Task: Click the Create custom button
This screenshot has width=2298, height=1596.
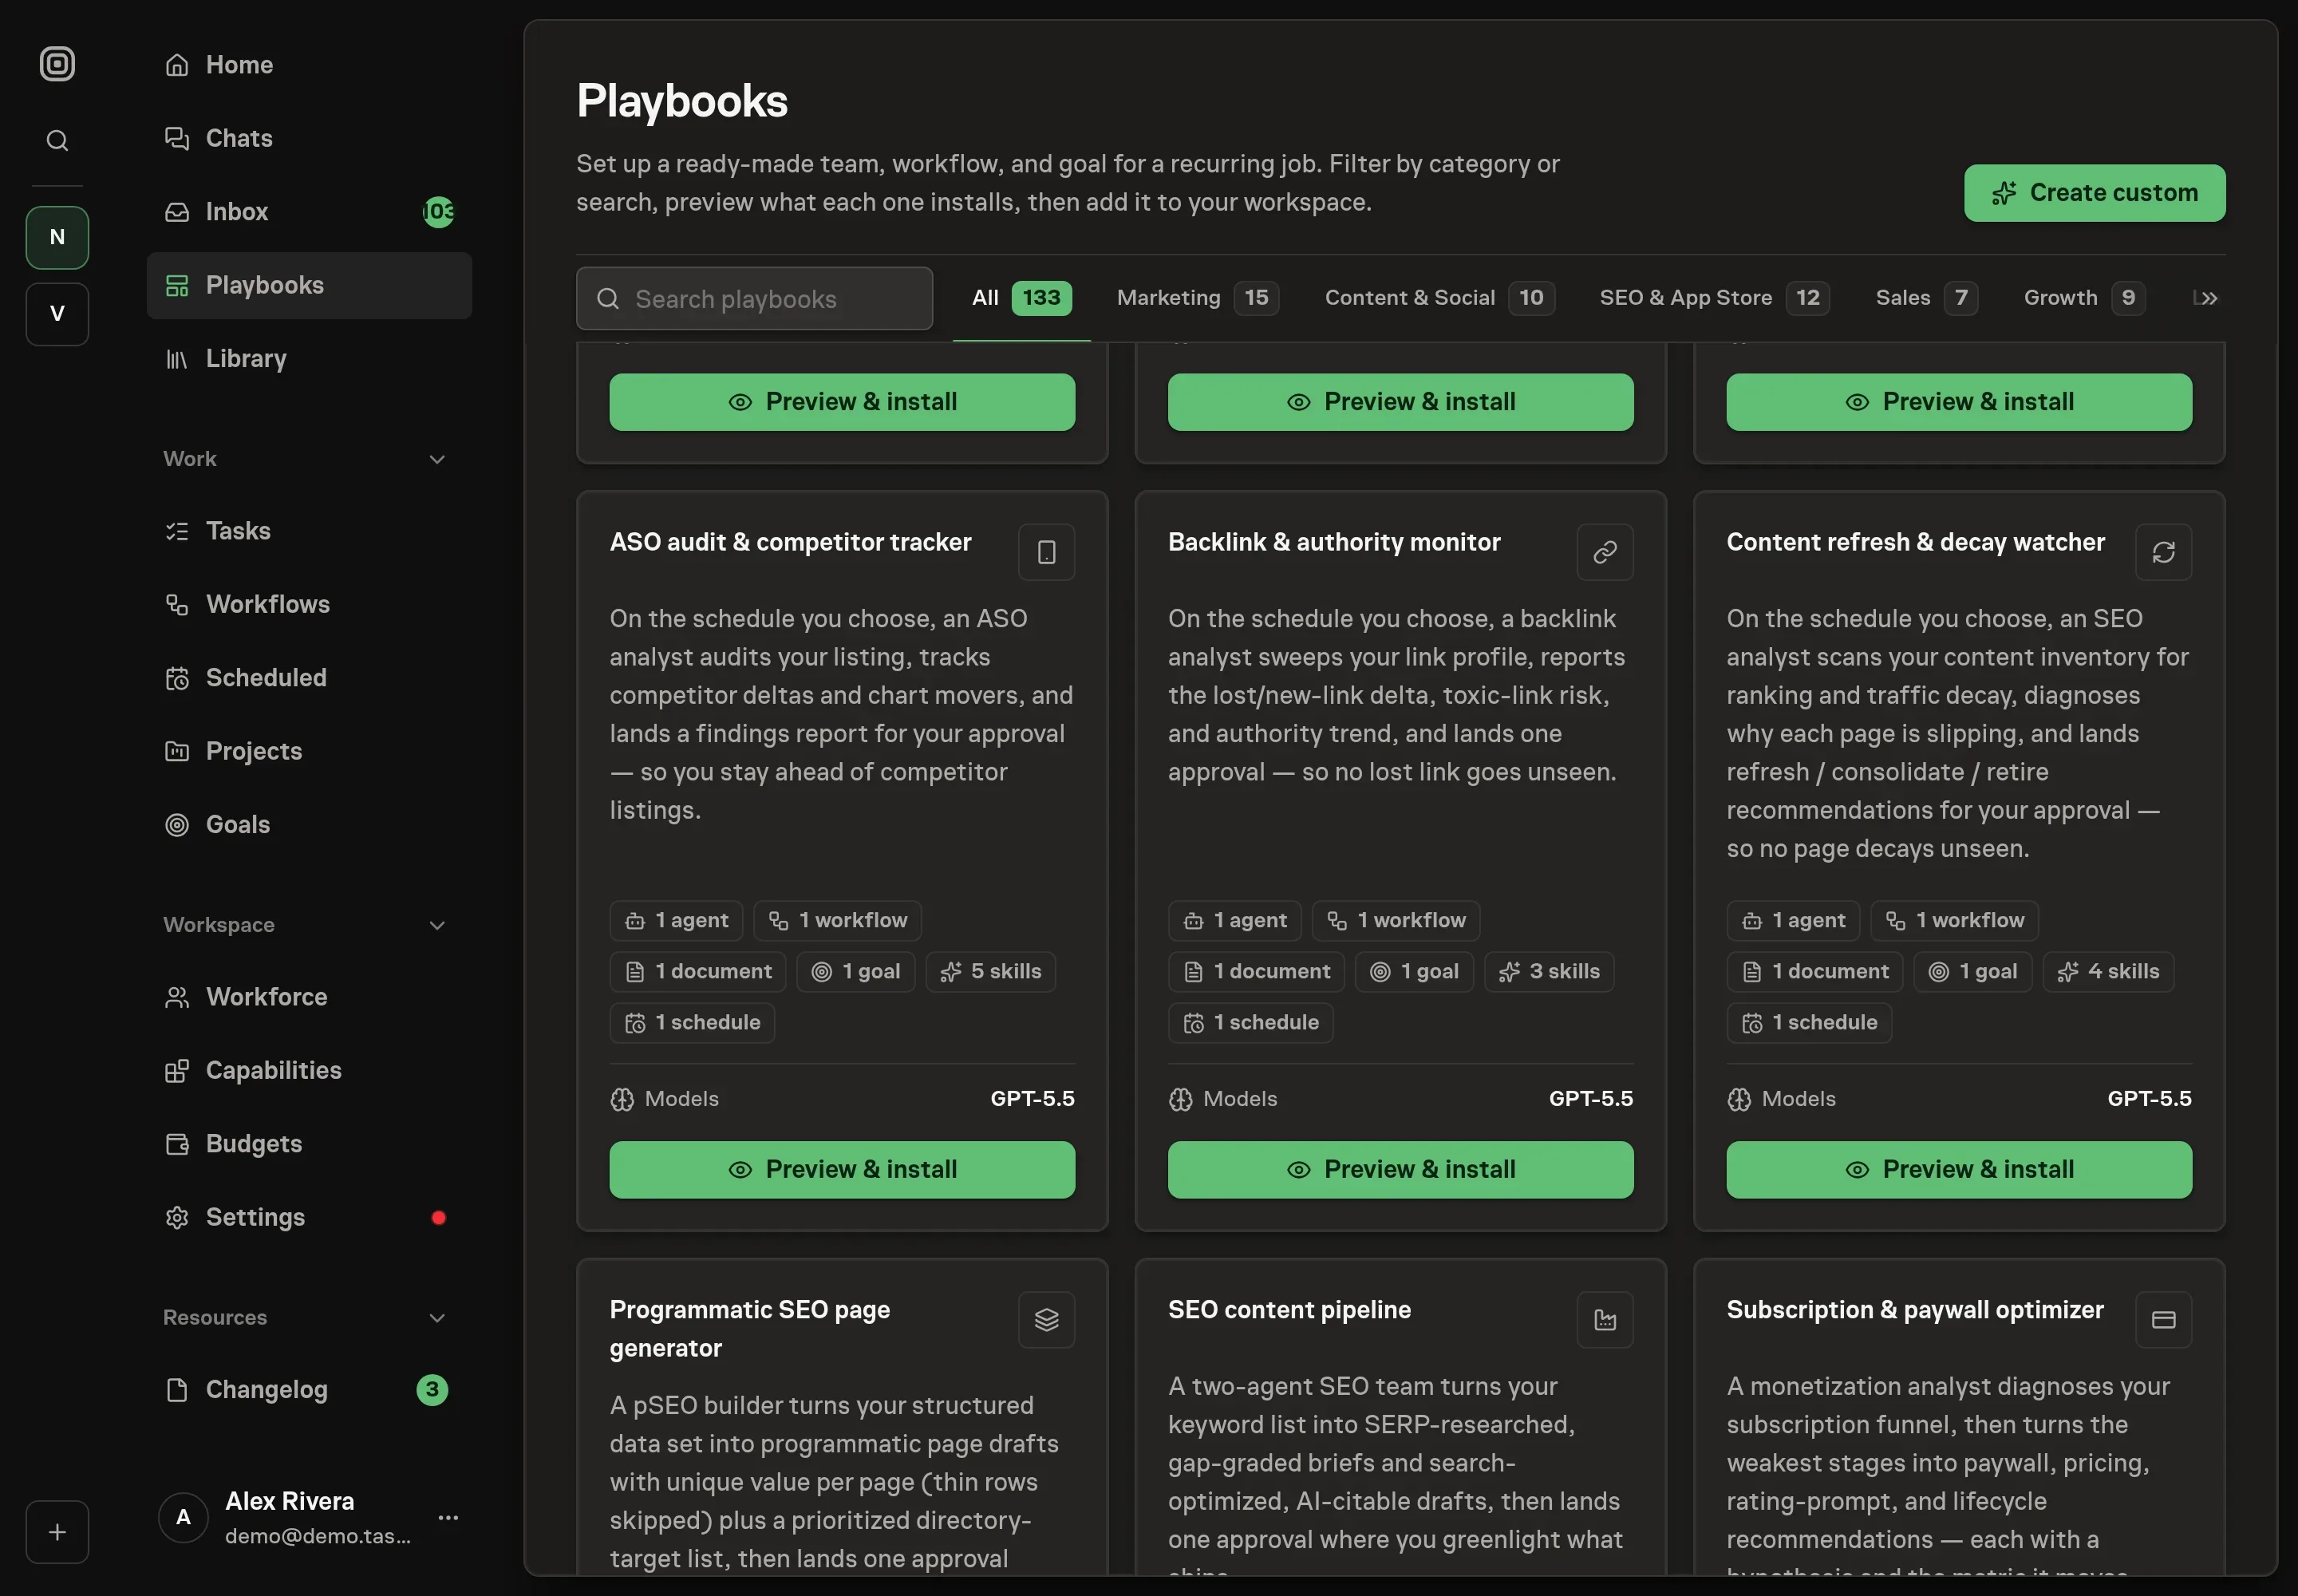Action: (x=2094, y=193)
